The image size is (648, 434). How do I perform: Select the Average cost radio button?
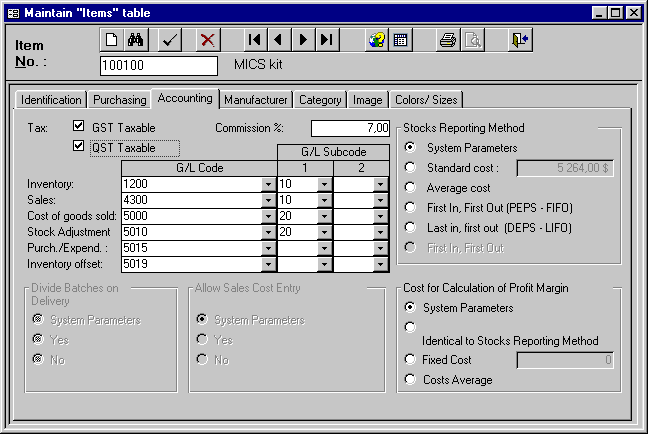(410, 187)
